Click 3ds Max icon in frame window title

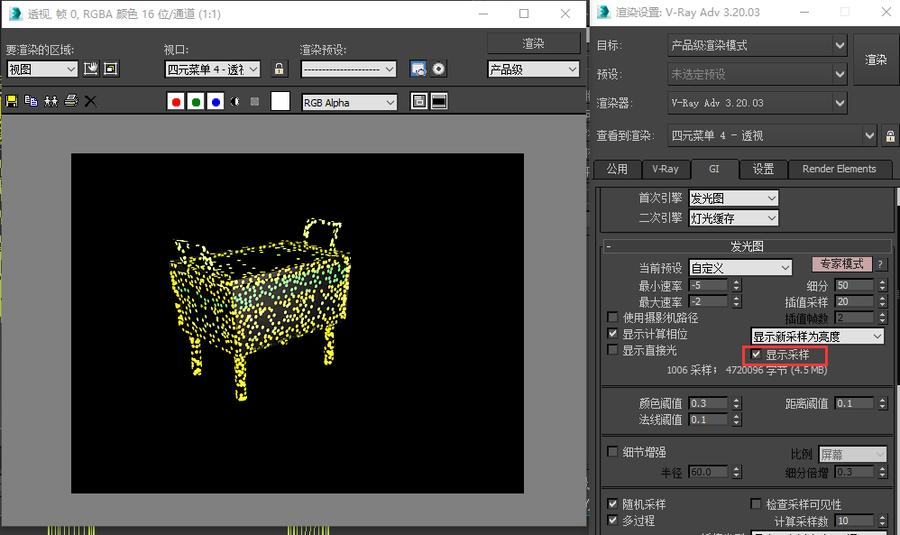tap(15, 13)
